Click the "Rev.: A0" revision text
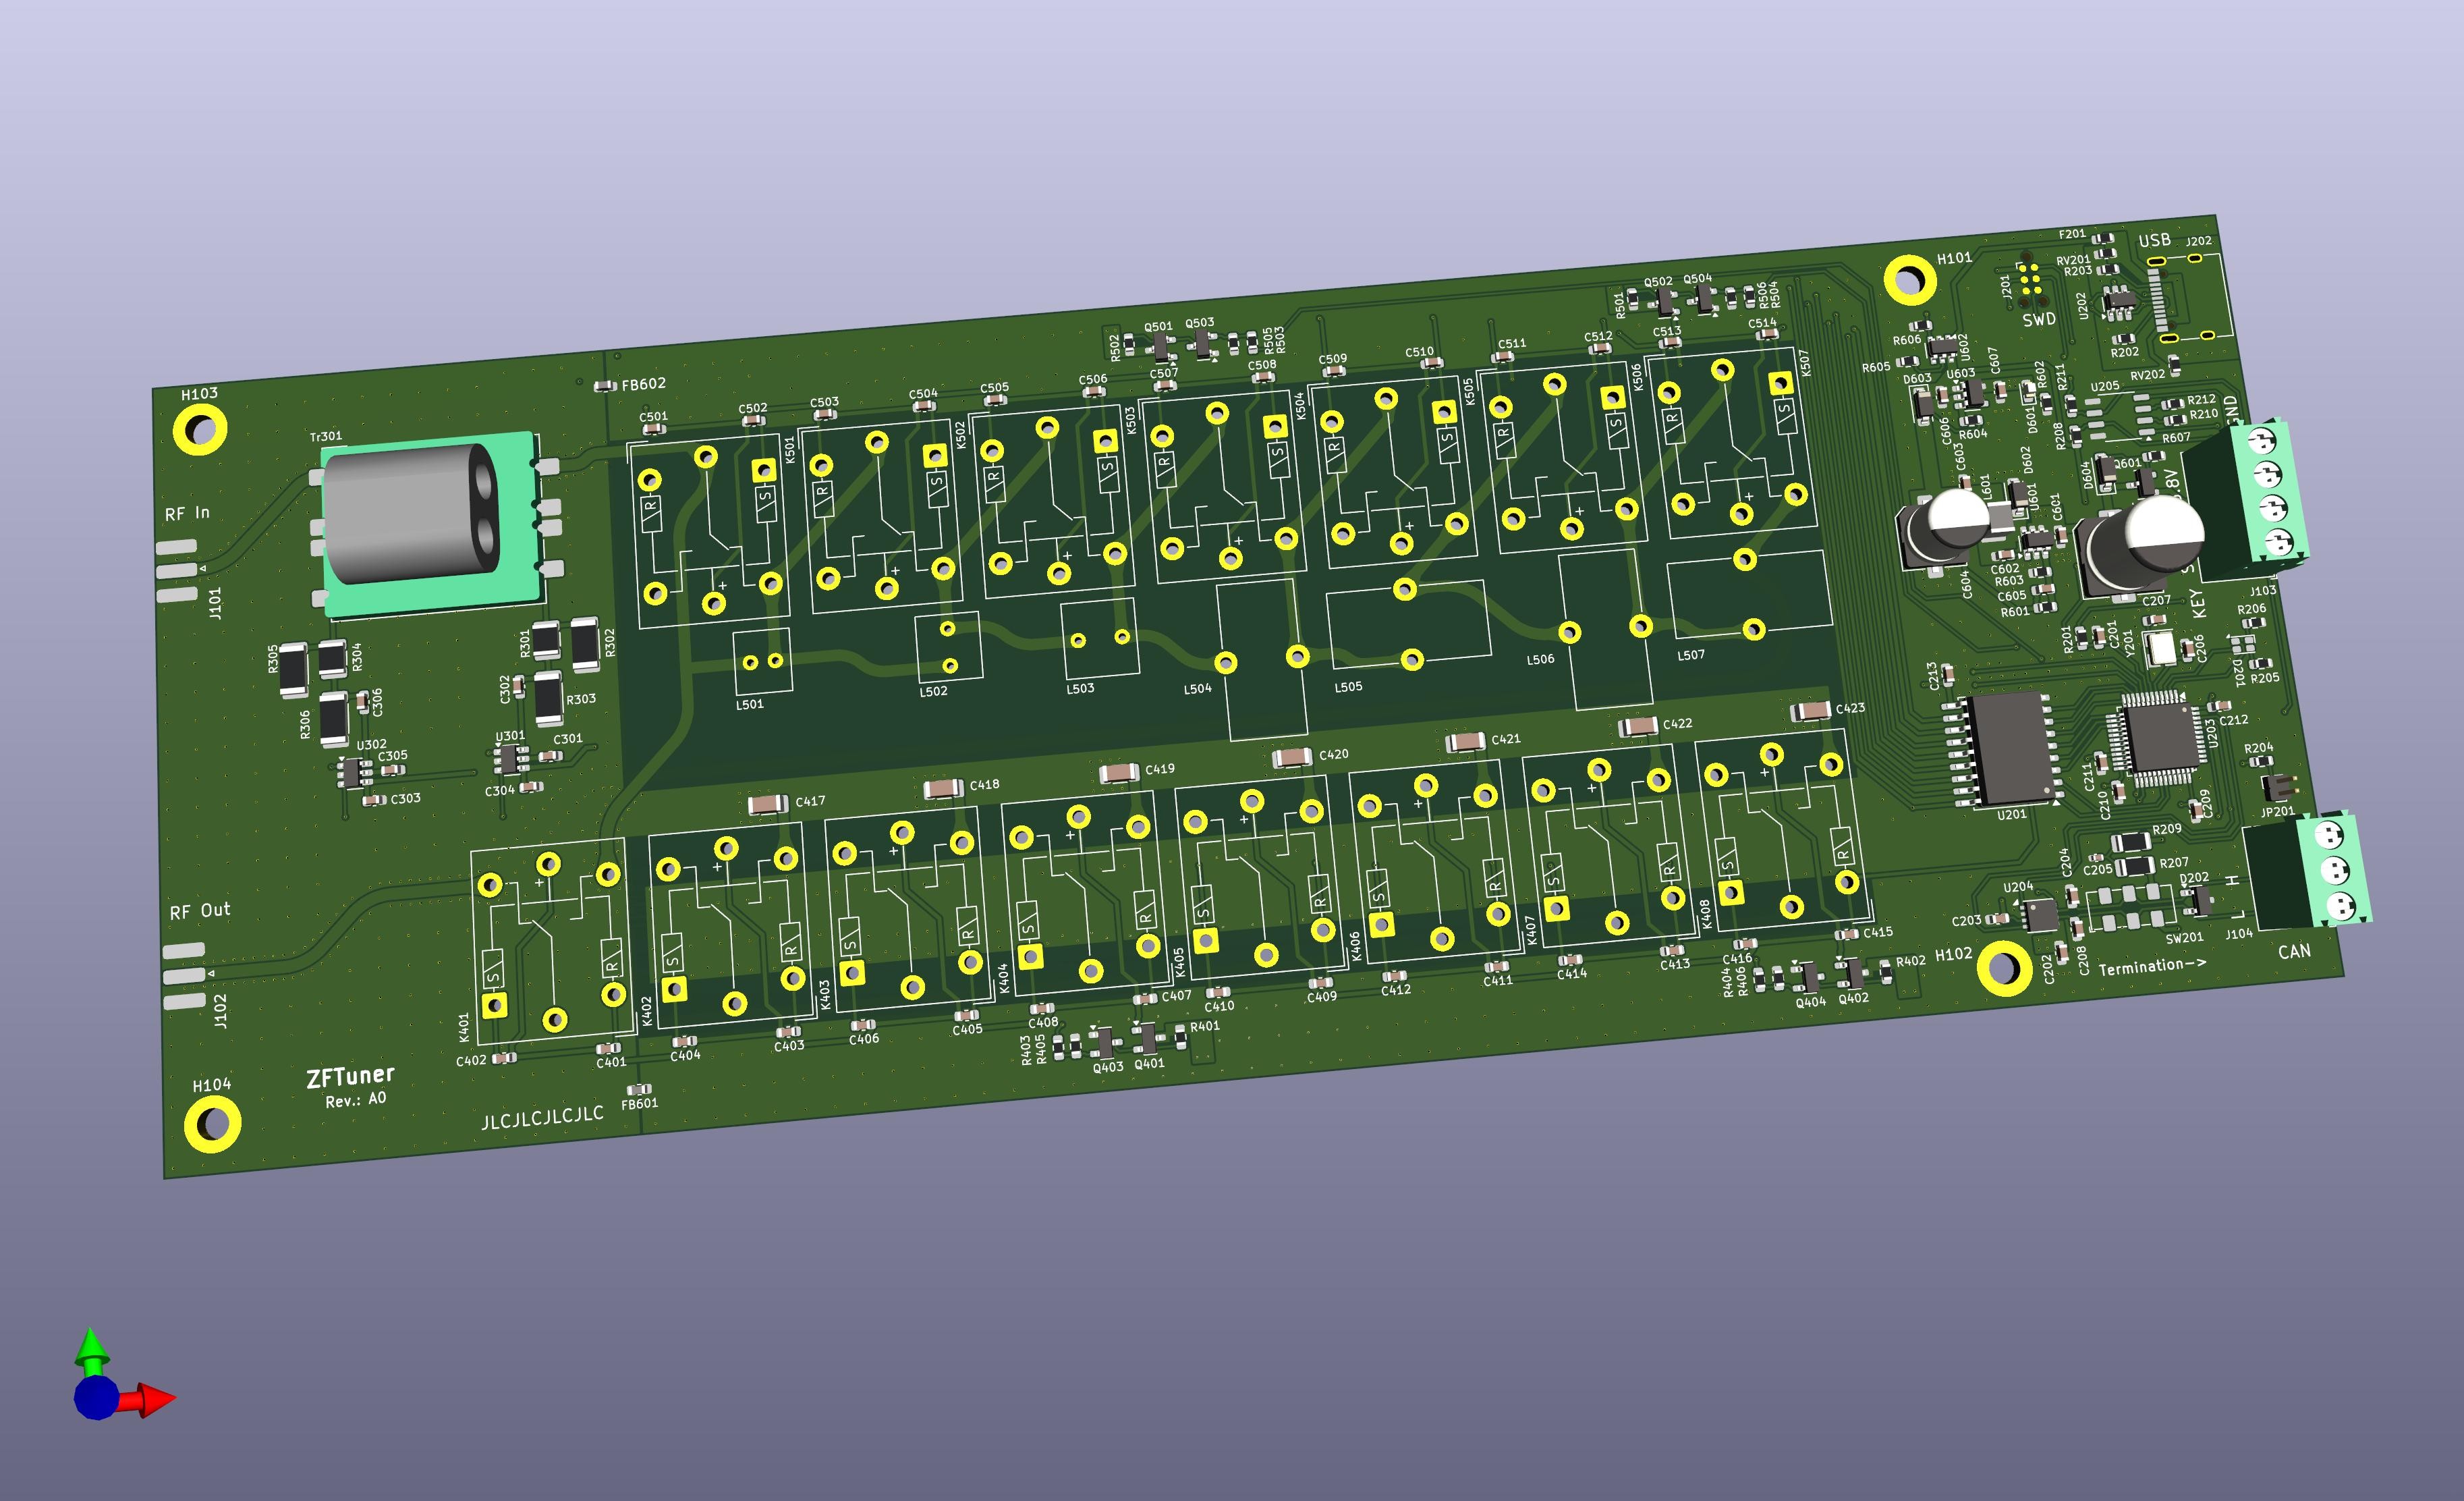Viewport: 2464px width, 1501px height. (x=355, y=1100)
